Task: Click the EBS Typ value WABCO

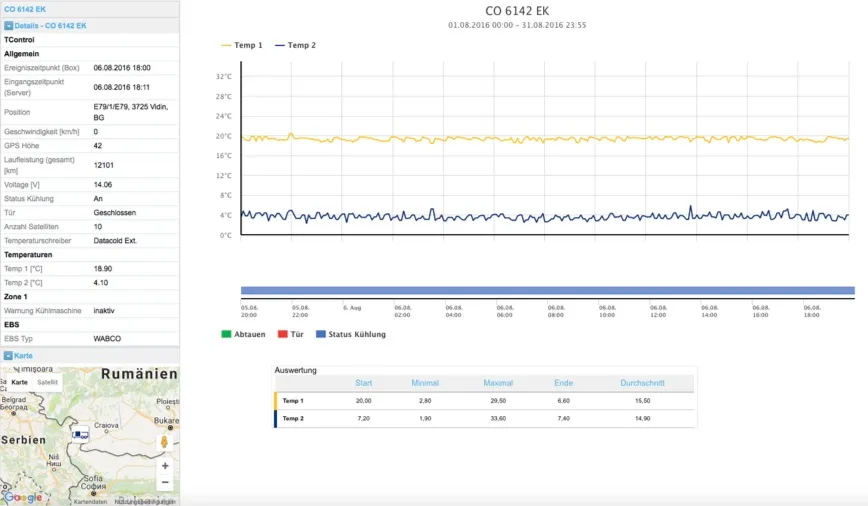Action: click(x=107, y=338)
